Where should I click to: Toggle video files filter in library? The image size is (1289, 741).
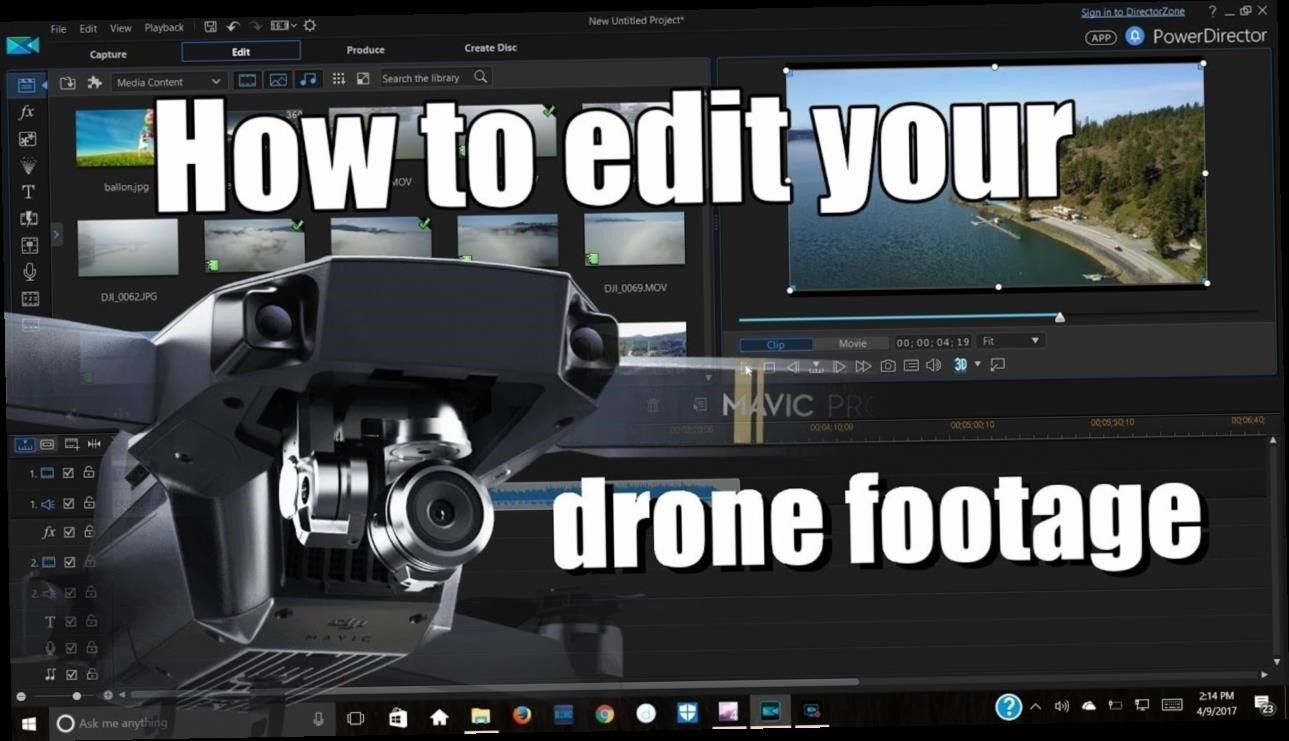tap(247, 80)
